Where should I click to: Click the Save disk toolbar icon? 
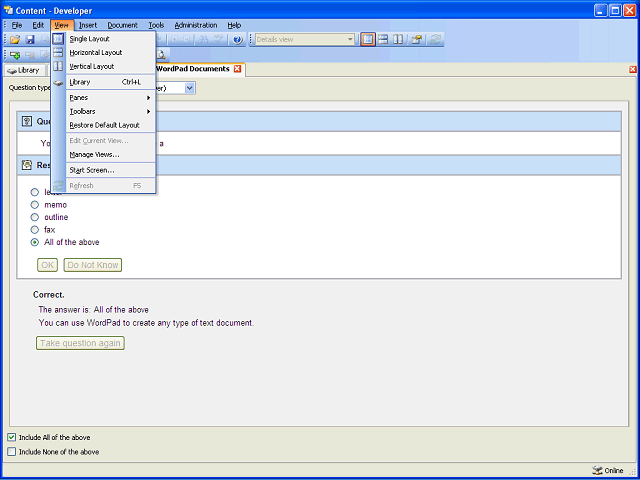[30, 40]
